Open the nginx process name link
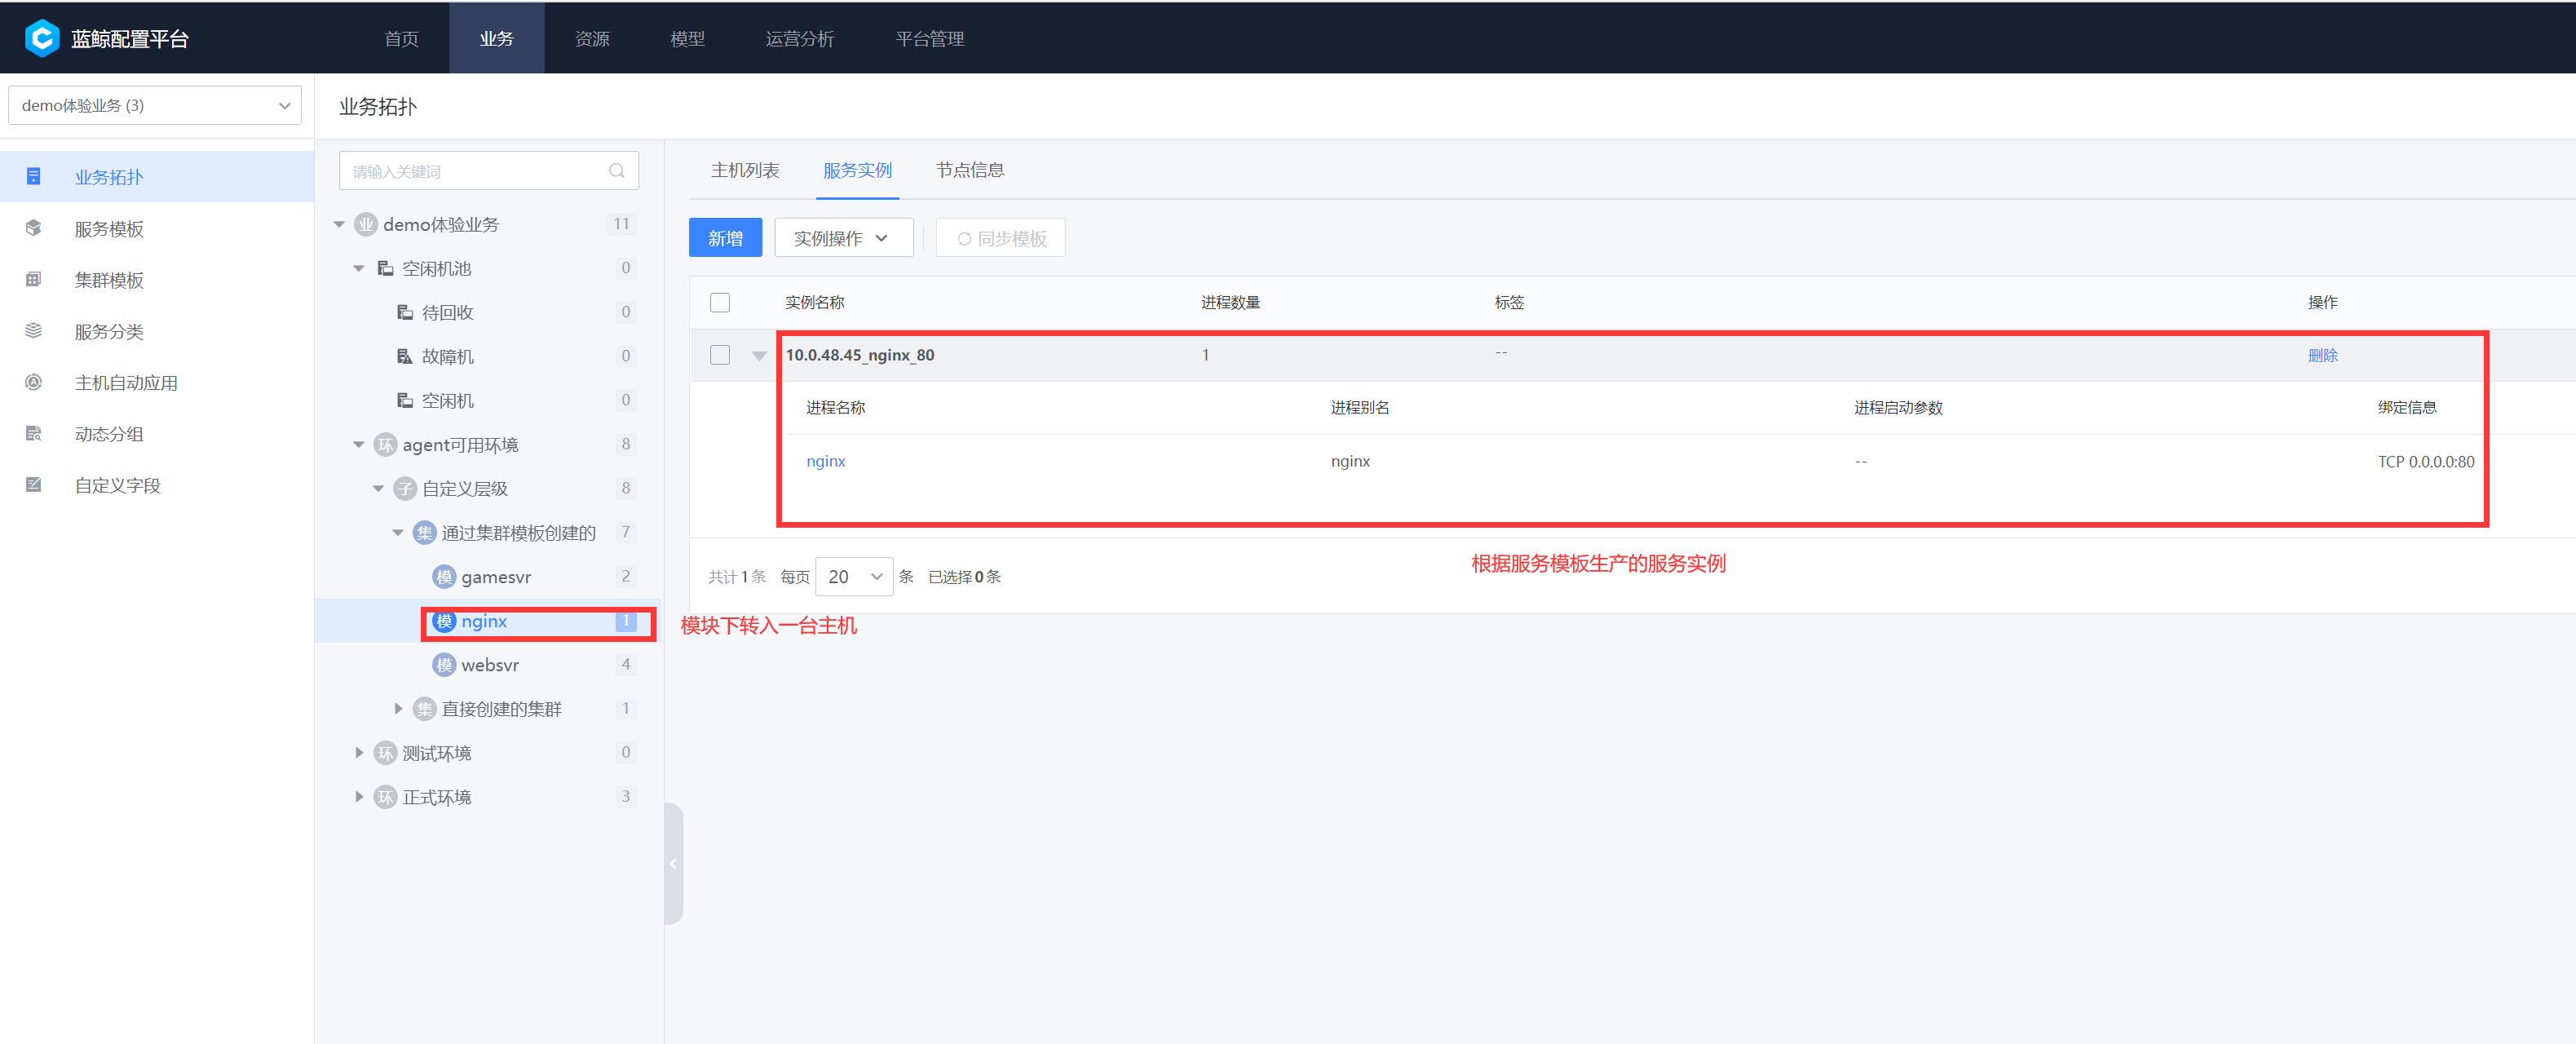Viewport: 2576px width, 1044px height. 826,461
